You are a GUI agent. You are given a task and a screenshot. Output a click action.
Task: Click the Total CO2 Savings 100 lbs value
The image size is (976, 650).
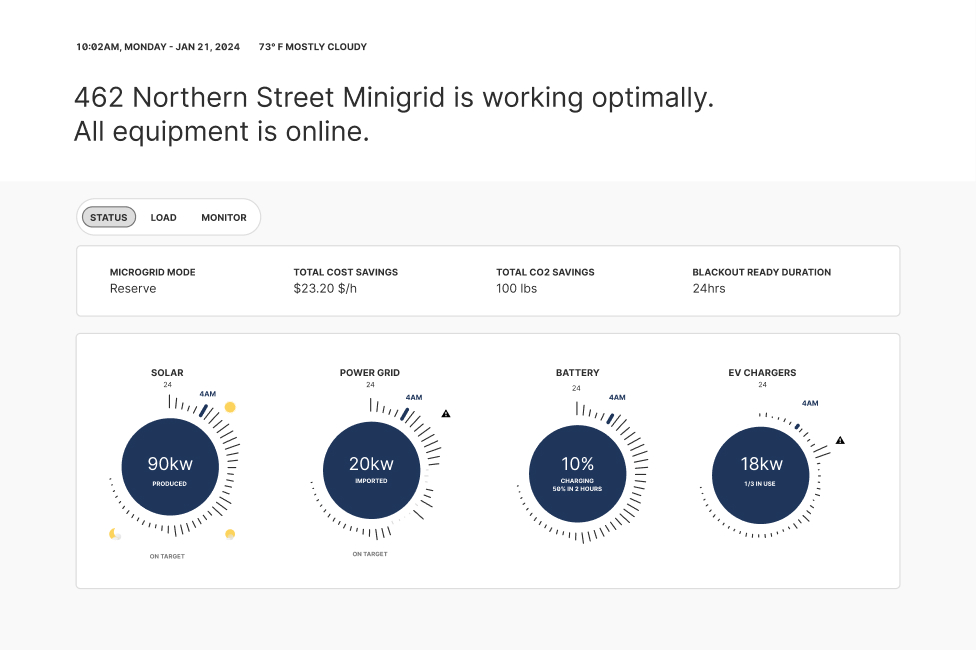517,289
